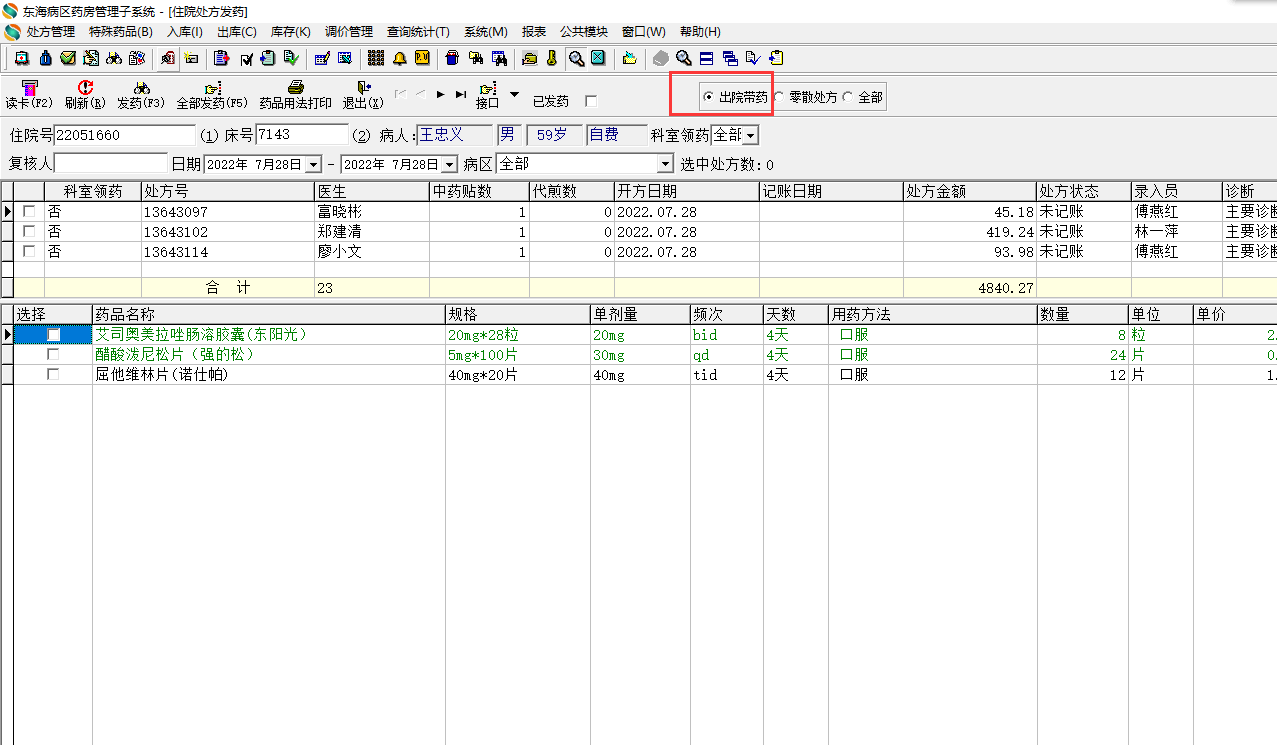1277x745 pixels.
Task: Open the 帮助(H) menu
Action: (x=700, y=32)
